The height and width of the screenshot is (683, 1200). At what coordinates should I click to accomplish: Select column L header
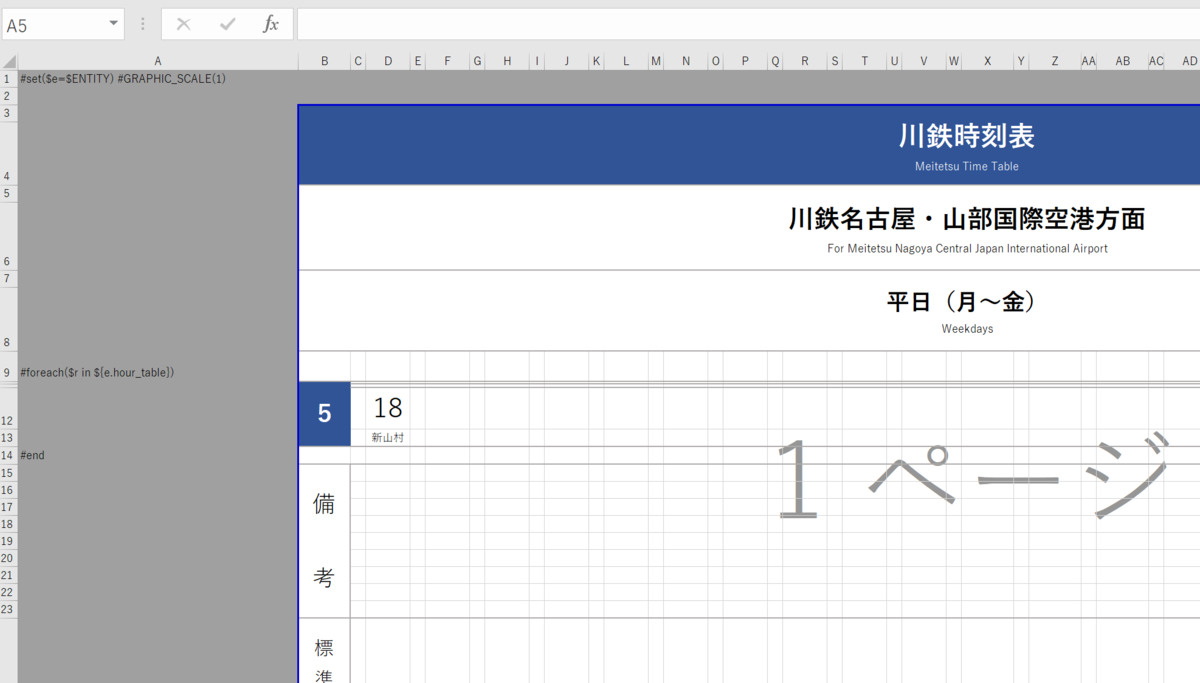(x=626, y=61)
